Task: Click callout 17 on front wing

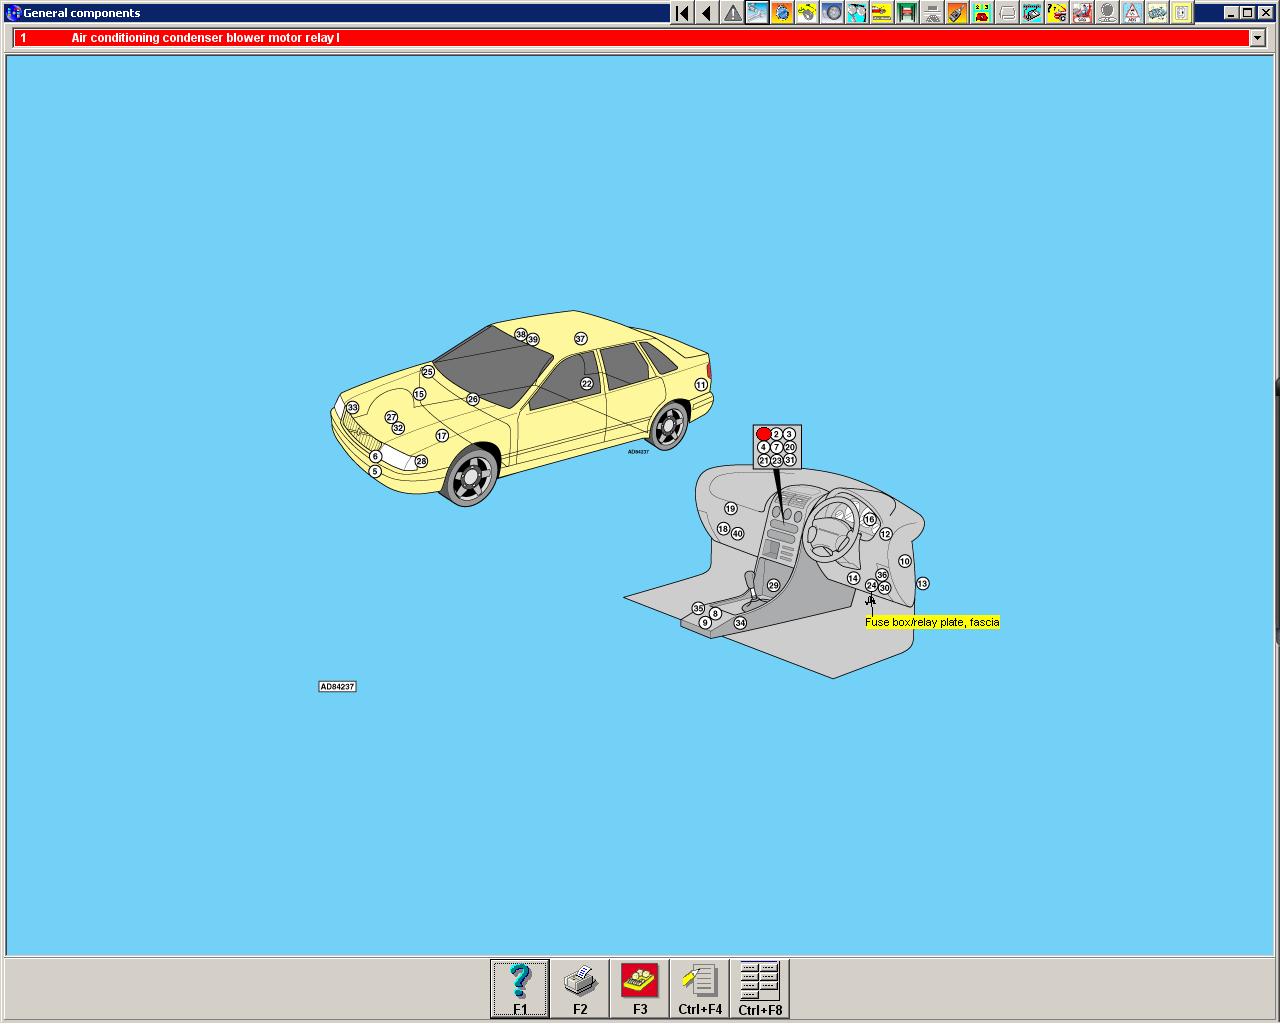Action: (x=442, y=436)
